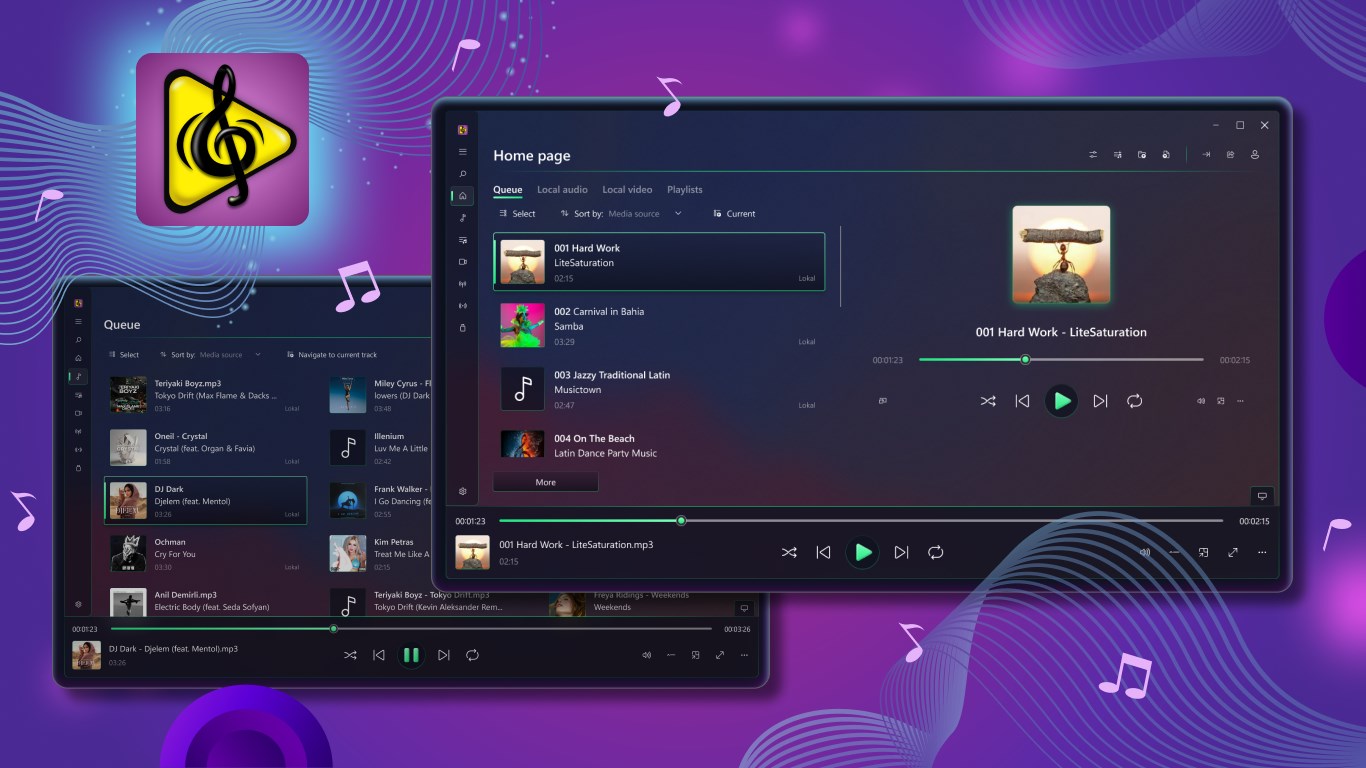Screen dimensions: 1366x768
Task: Click seek slider in Queue window
Action: tap(411, 629)
